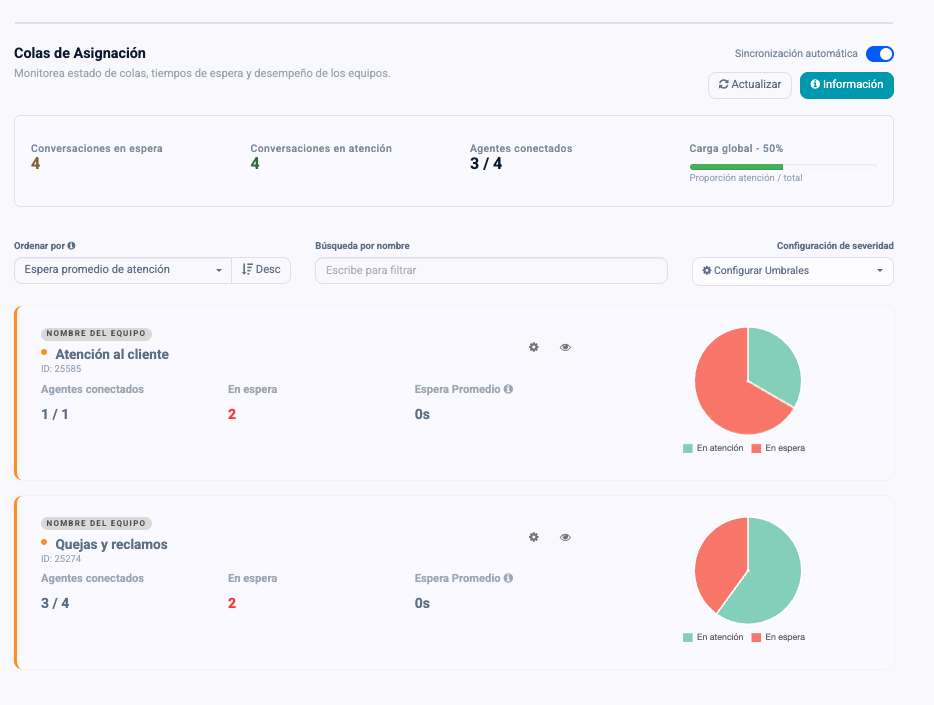Open settings gear for Atención al cliente

click(534, 347)
